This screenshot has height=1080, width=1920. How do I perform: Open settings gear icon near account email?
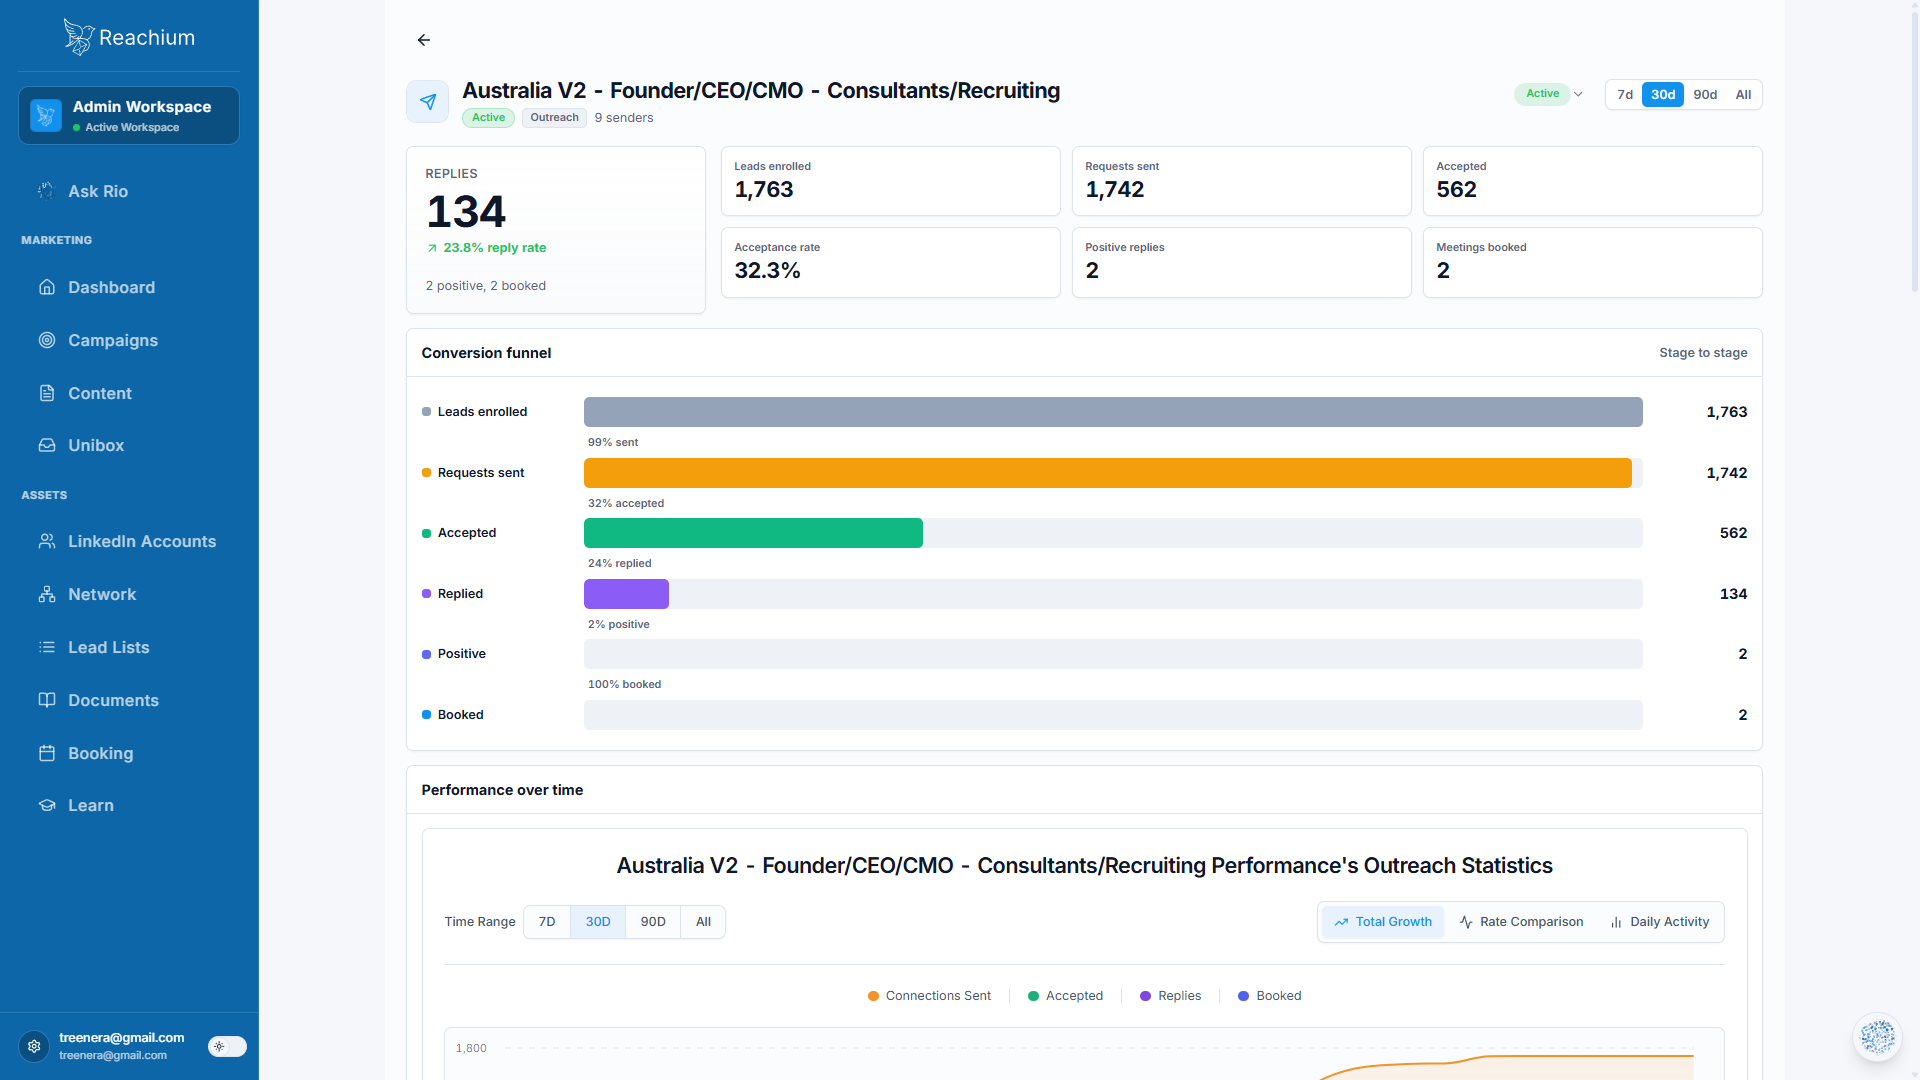tap(34, 1046)
